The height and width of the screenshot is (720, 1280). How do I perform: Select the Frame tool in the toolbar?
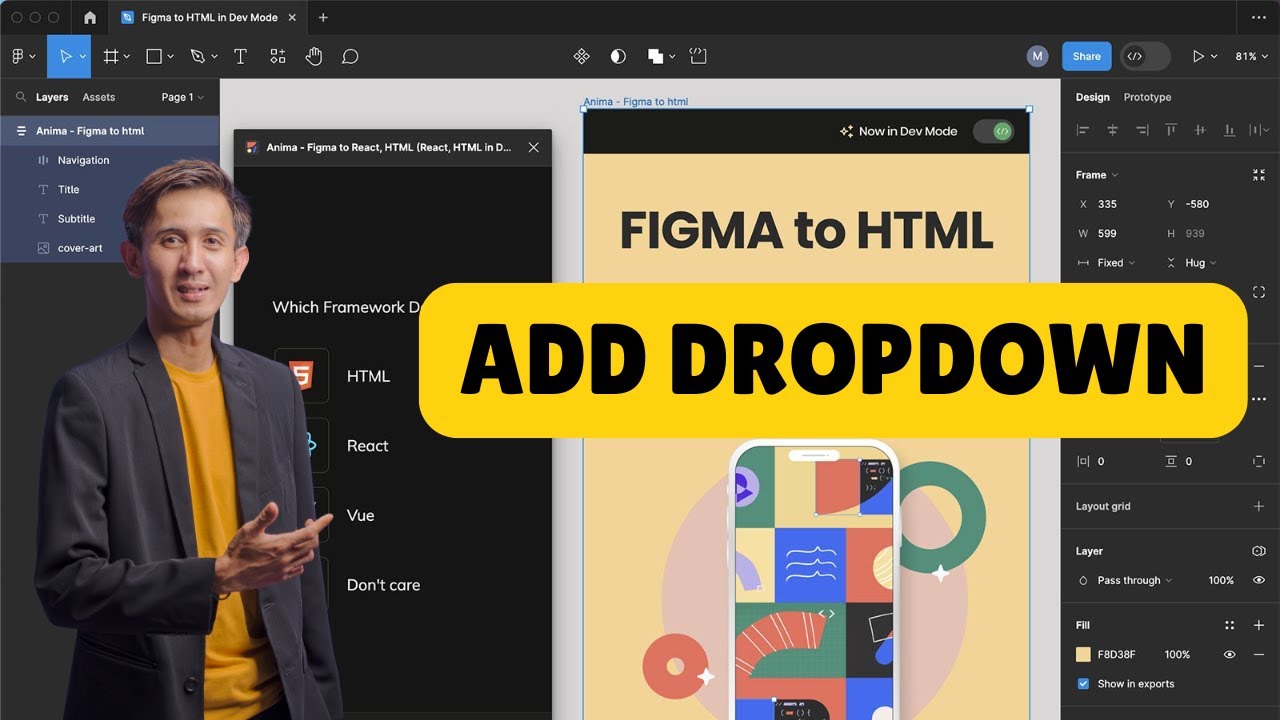click(111, 57)
